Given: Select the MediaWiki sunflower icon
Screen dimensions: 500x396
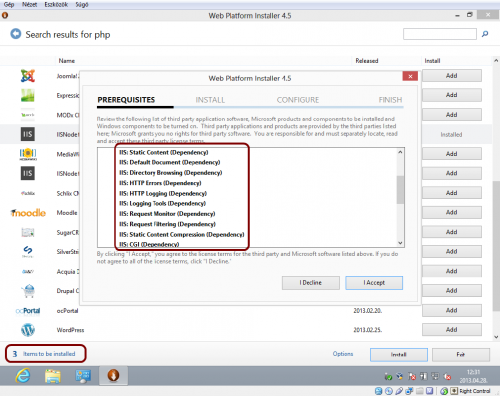Looking at the screenshot, I should [x=28, y=154].
